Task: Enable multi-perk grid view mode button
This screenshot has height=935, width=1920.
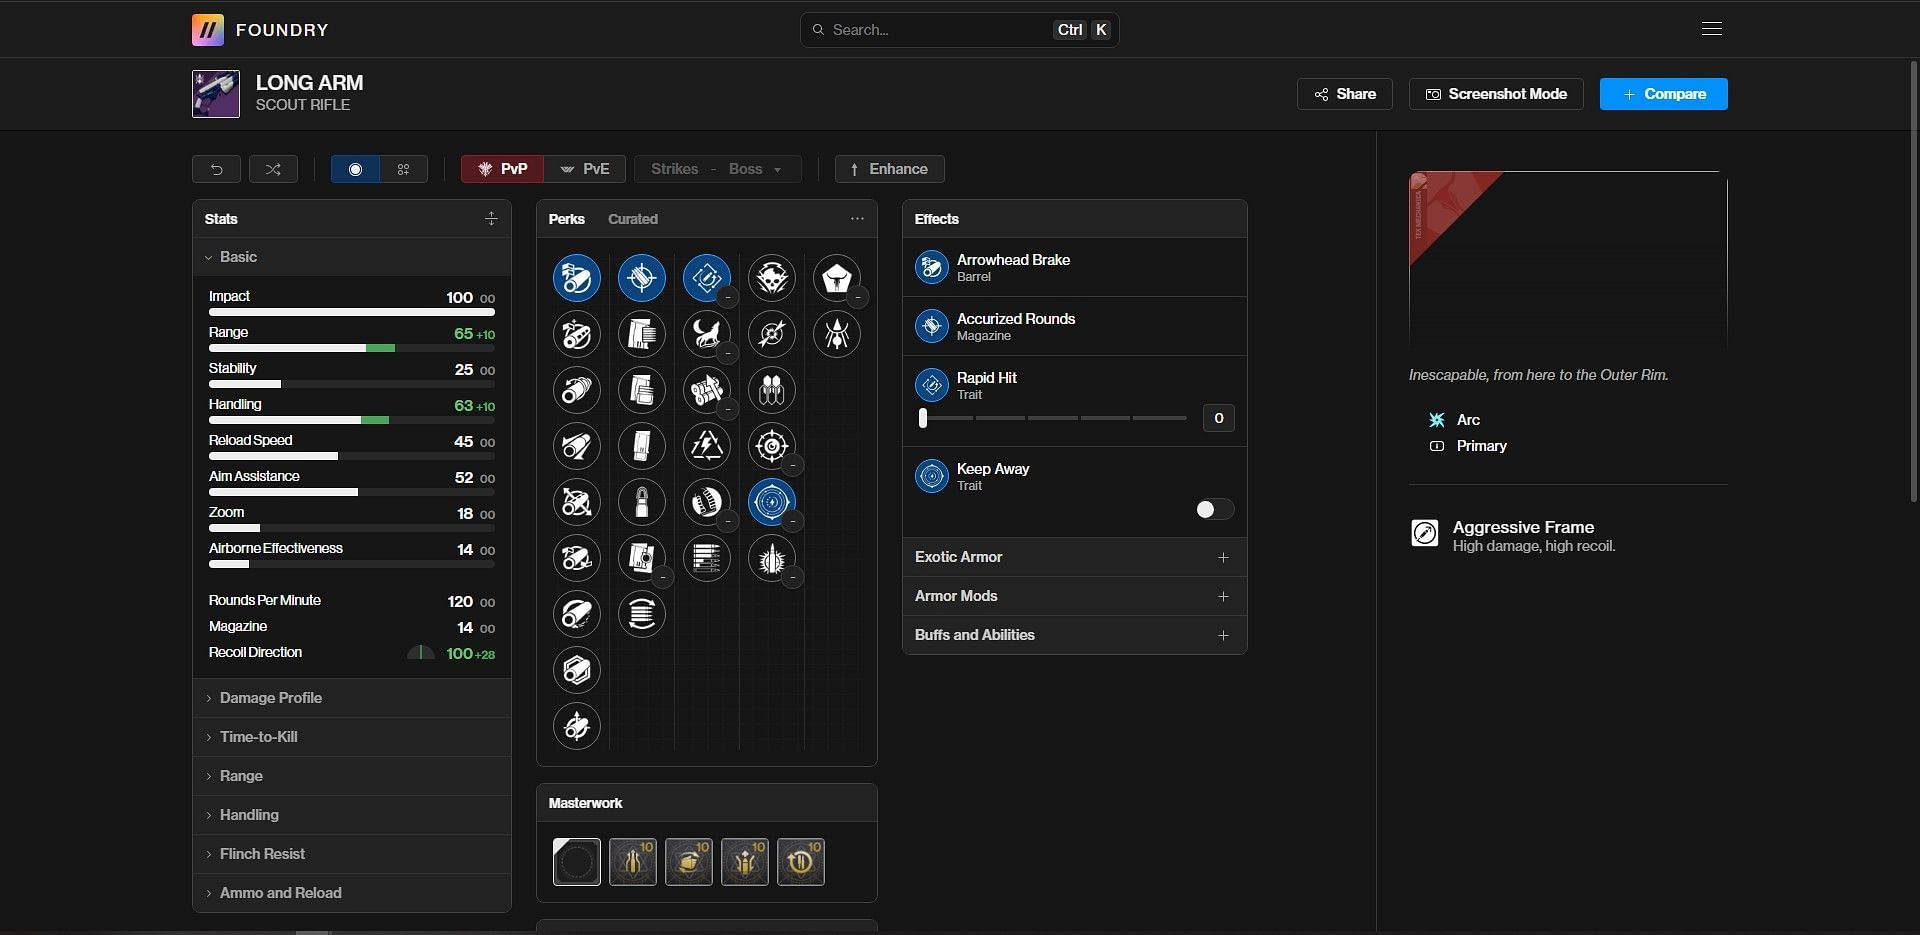Action: tap(404, 169)
